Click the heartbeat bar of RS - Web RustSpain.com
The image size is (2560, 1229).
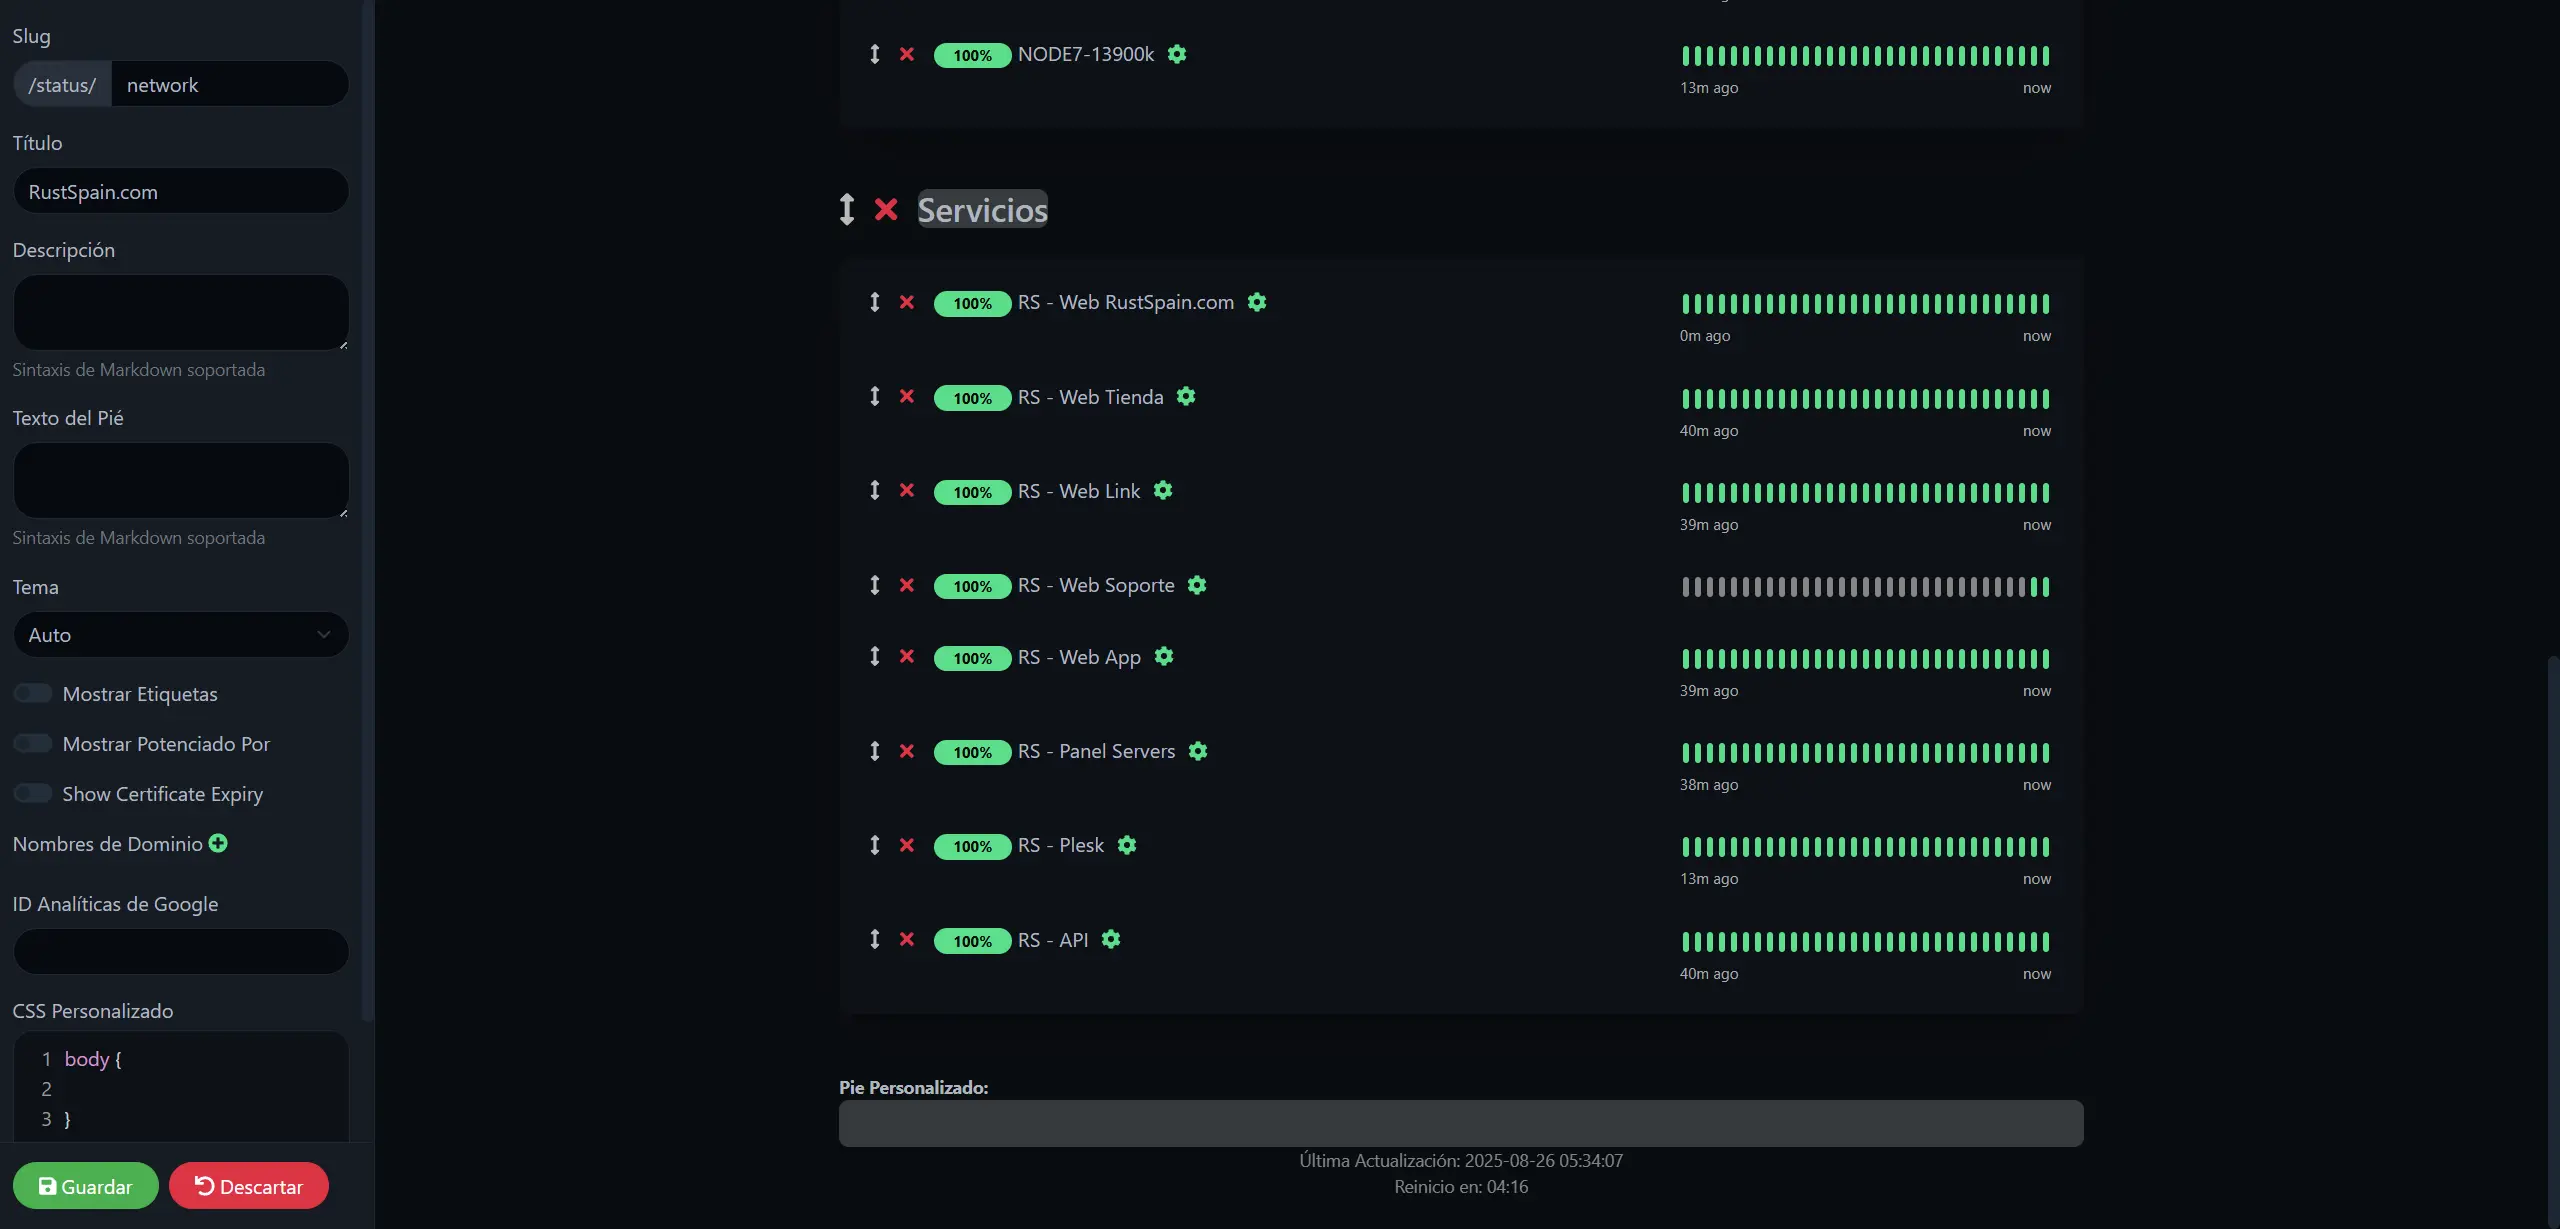click(1866, 304)
